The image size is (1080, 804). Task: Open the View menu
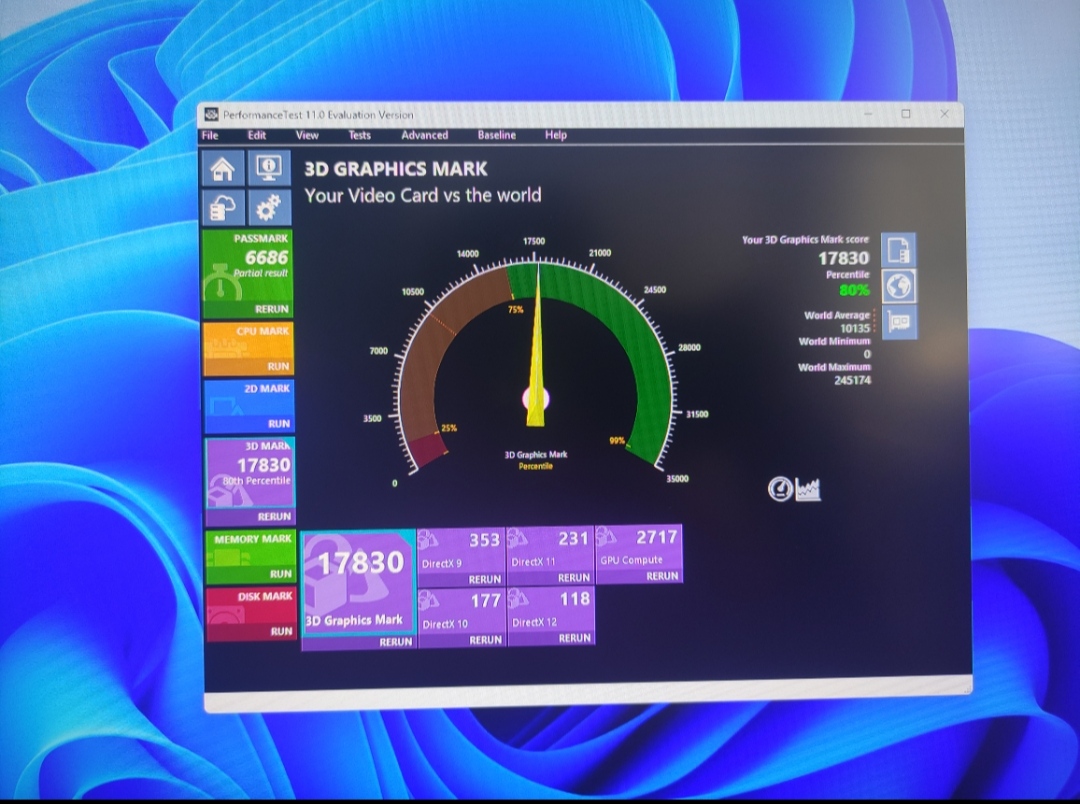pos(307,135)
